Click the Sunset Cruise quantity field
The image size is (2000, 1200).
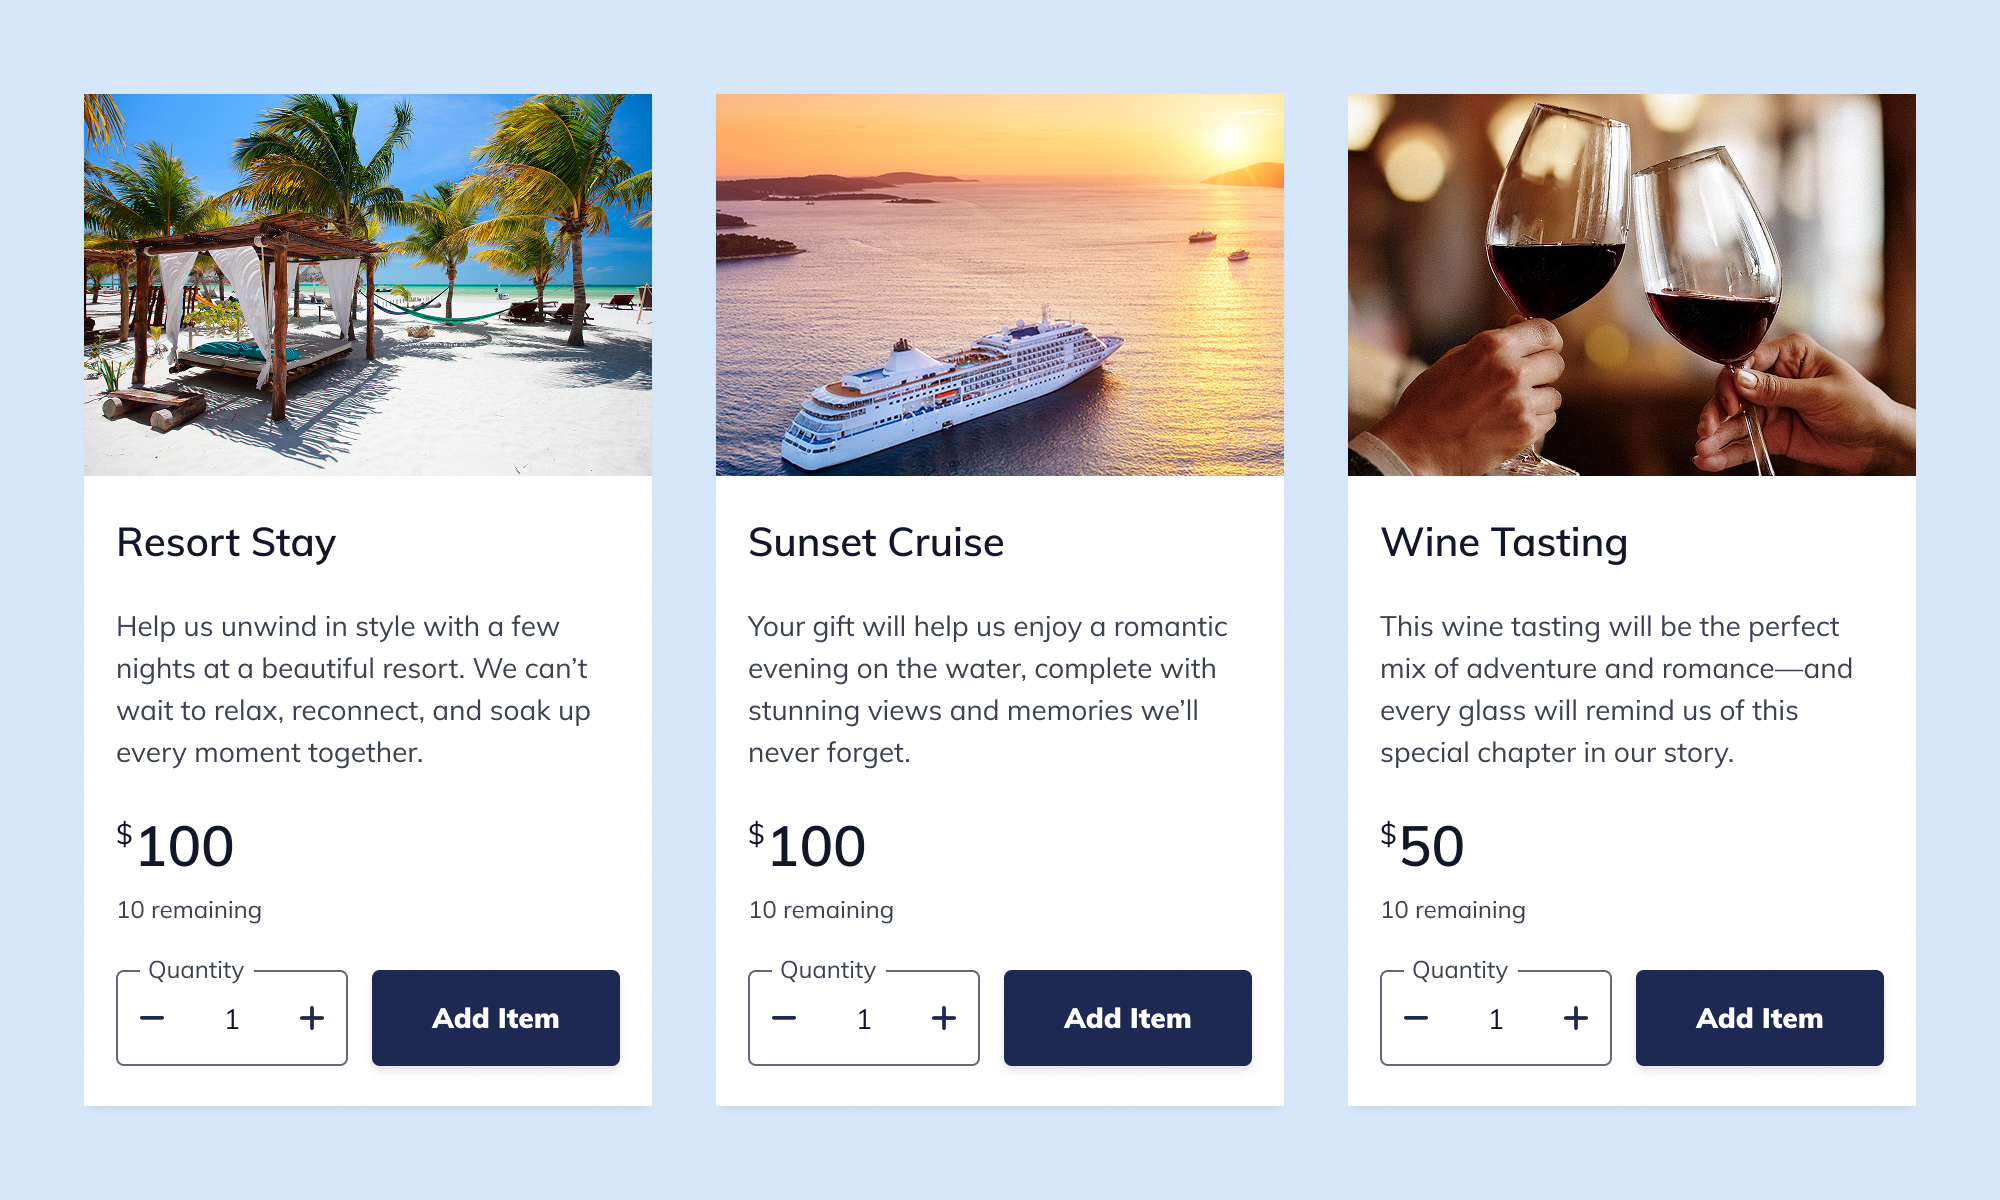click(864, 1019)
